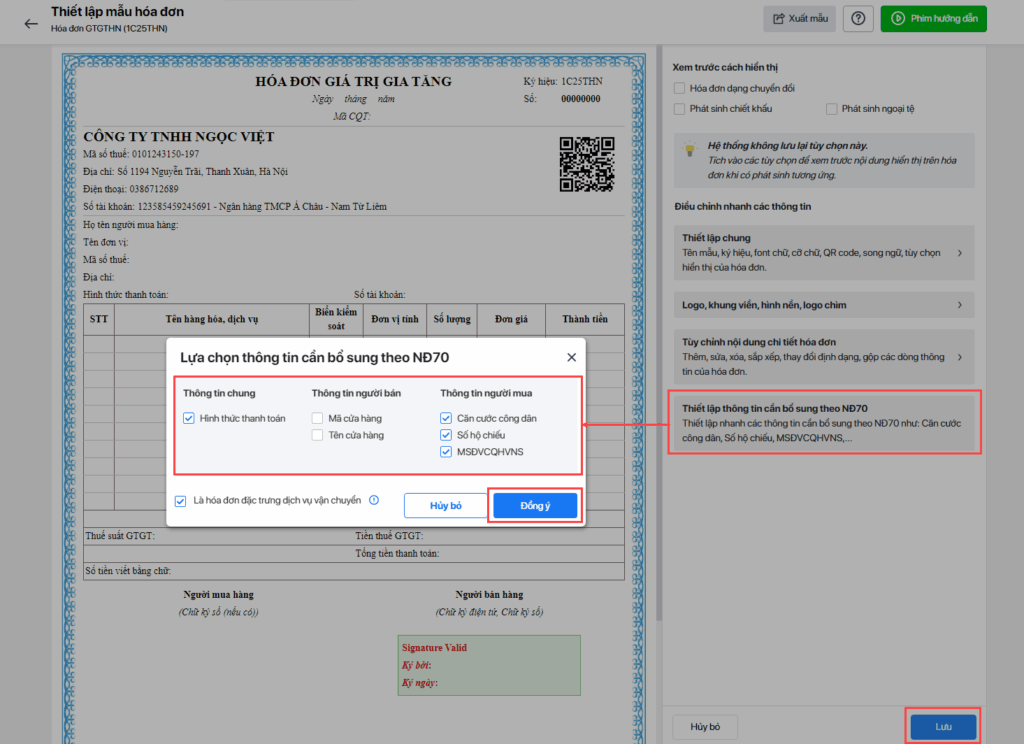Click info icon beside dịch vụ vận chuyển
Viewport: 1024px width, 744px height.
coord(374,500)
